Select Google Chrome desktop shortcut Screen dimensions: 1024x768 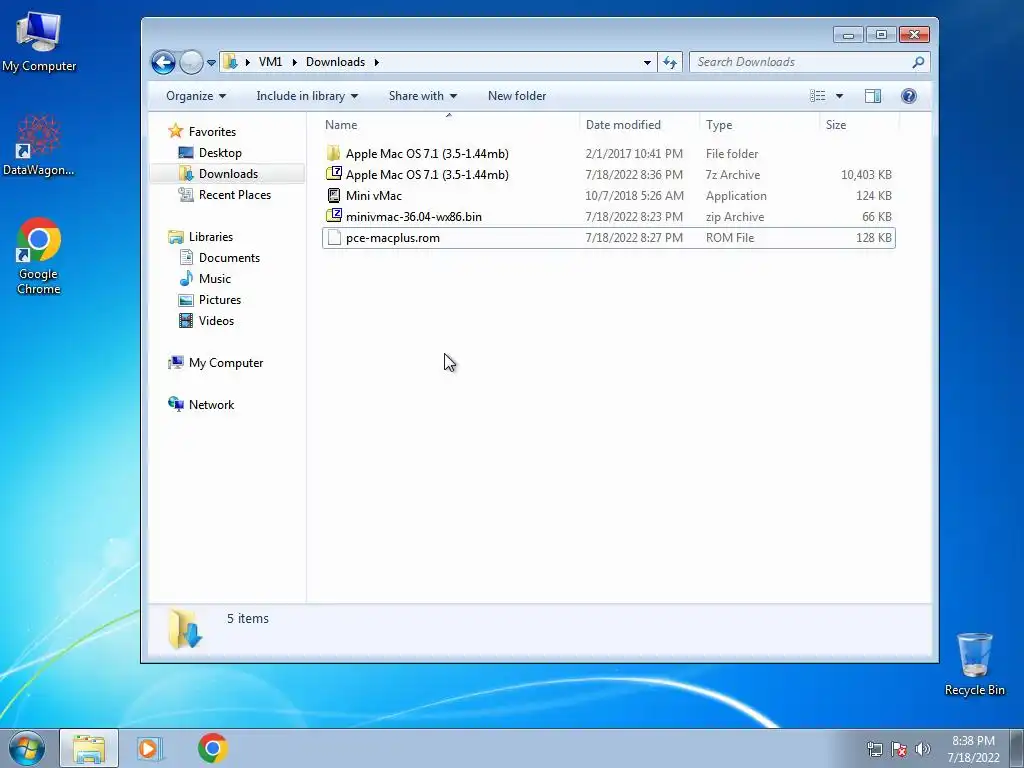(39, 256)
